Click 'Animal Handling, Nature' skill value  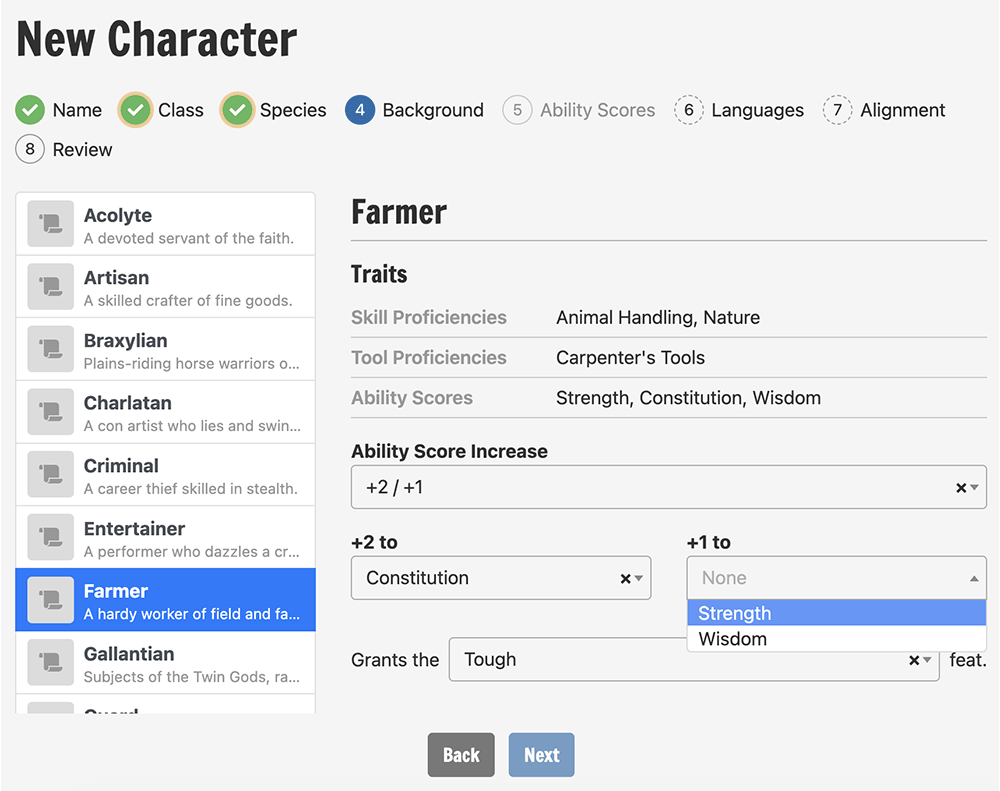(x=658, y=317)
